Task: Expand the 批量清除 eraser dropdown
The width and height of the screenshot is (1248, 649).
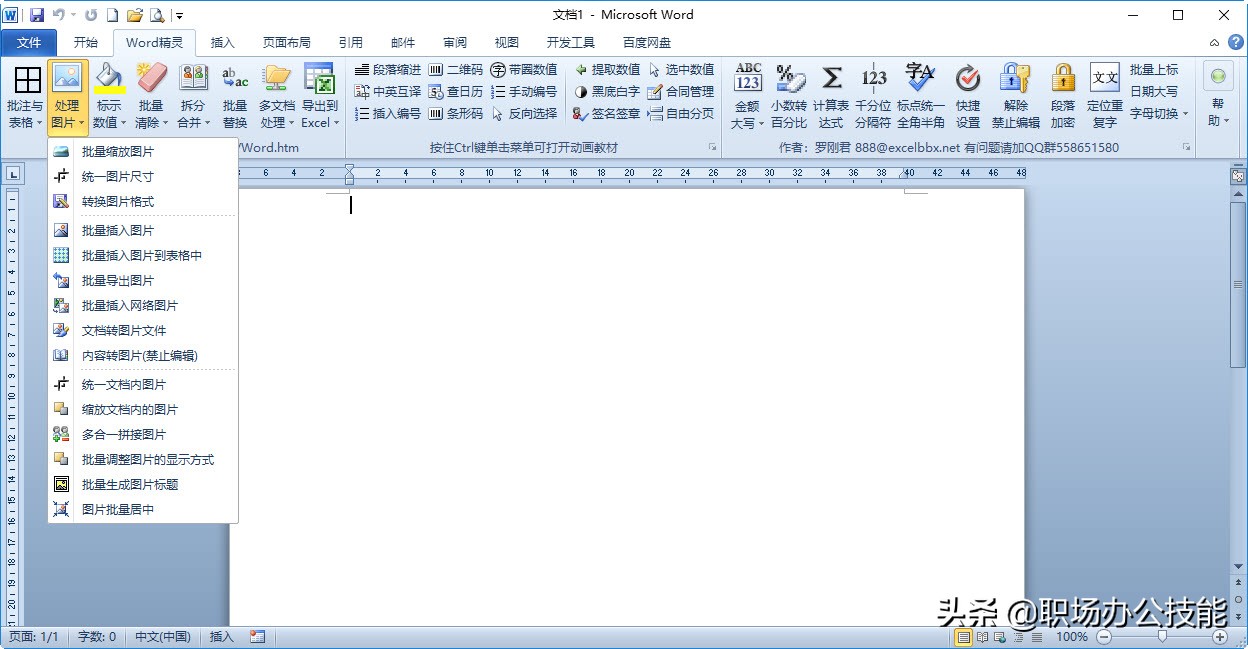Action: 151,97
